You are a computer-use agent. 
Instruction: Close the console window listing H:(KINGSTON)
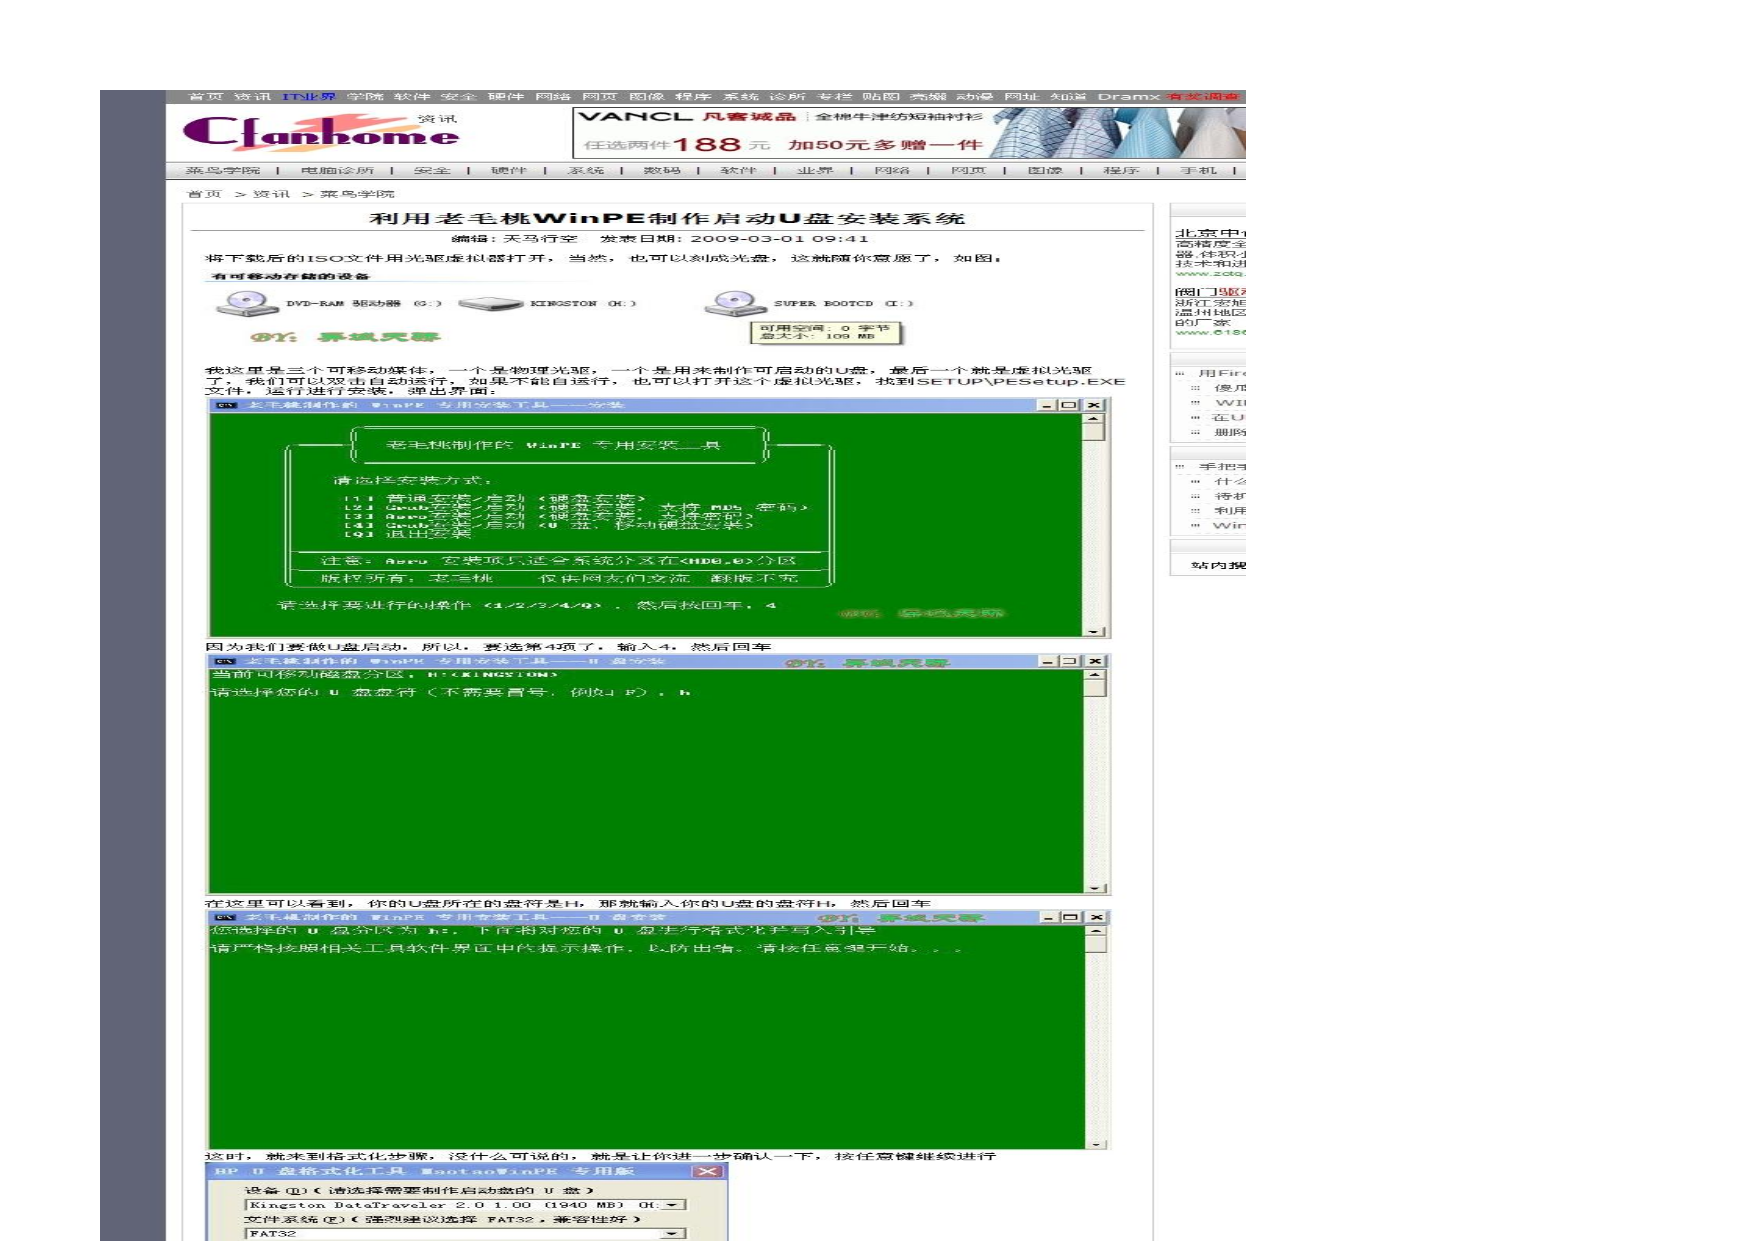[1095, 661]
